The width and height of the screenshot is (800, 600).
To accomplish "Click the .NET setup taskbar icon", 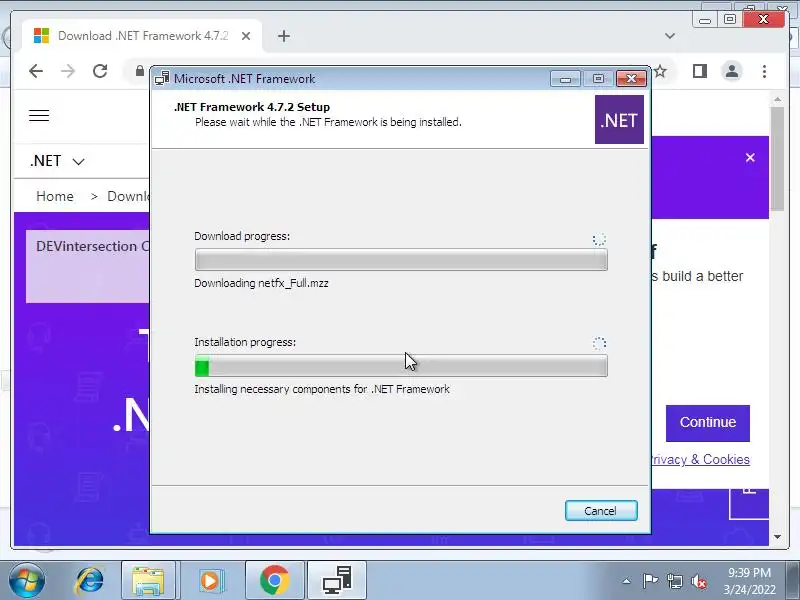I will click(x=337, y=581).
